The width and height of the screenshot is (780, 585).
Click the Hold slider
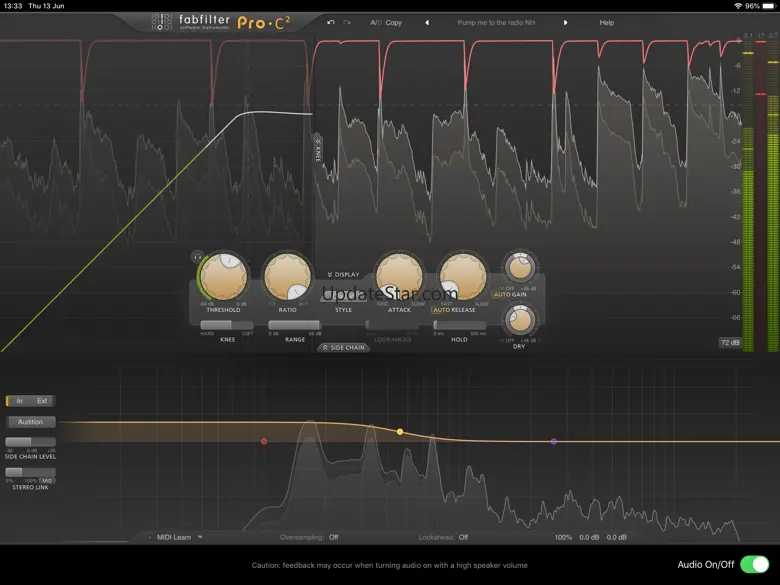click(459, 325)
